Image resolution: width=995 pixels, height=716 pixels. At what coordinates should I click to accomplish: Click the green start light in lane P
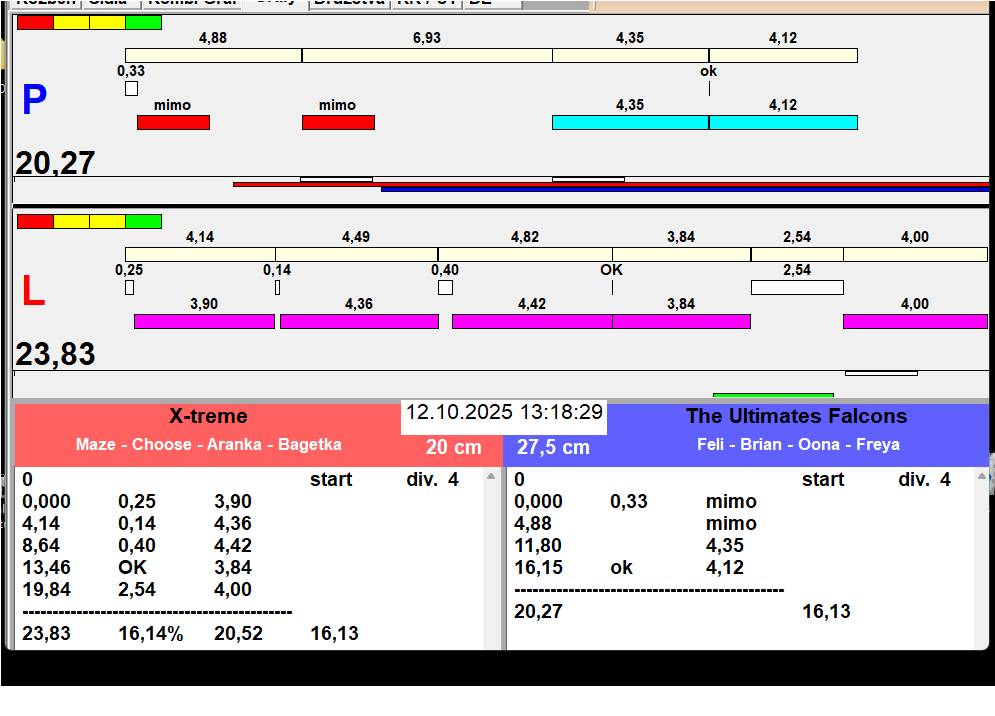pyautogui.click(x=143, y=22)
